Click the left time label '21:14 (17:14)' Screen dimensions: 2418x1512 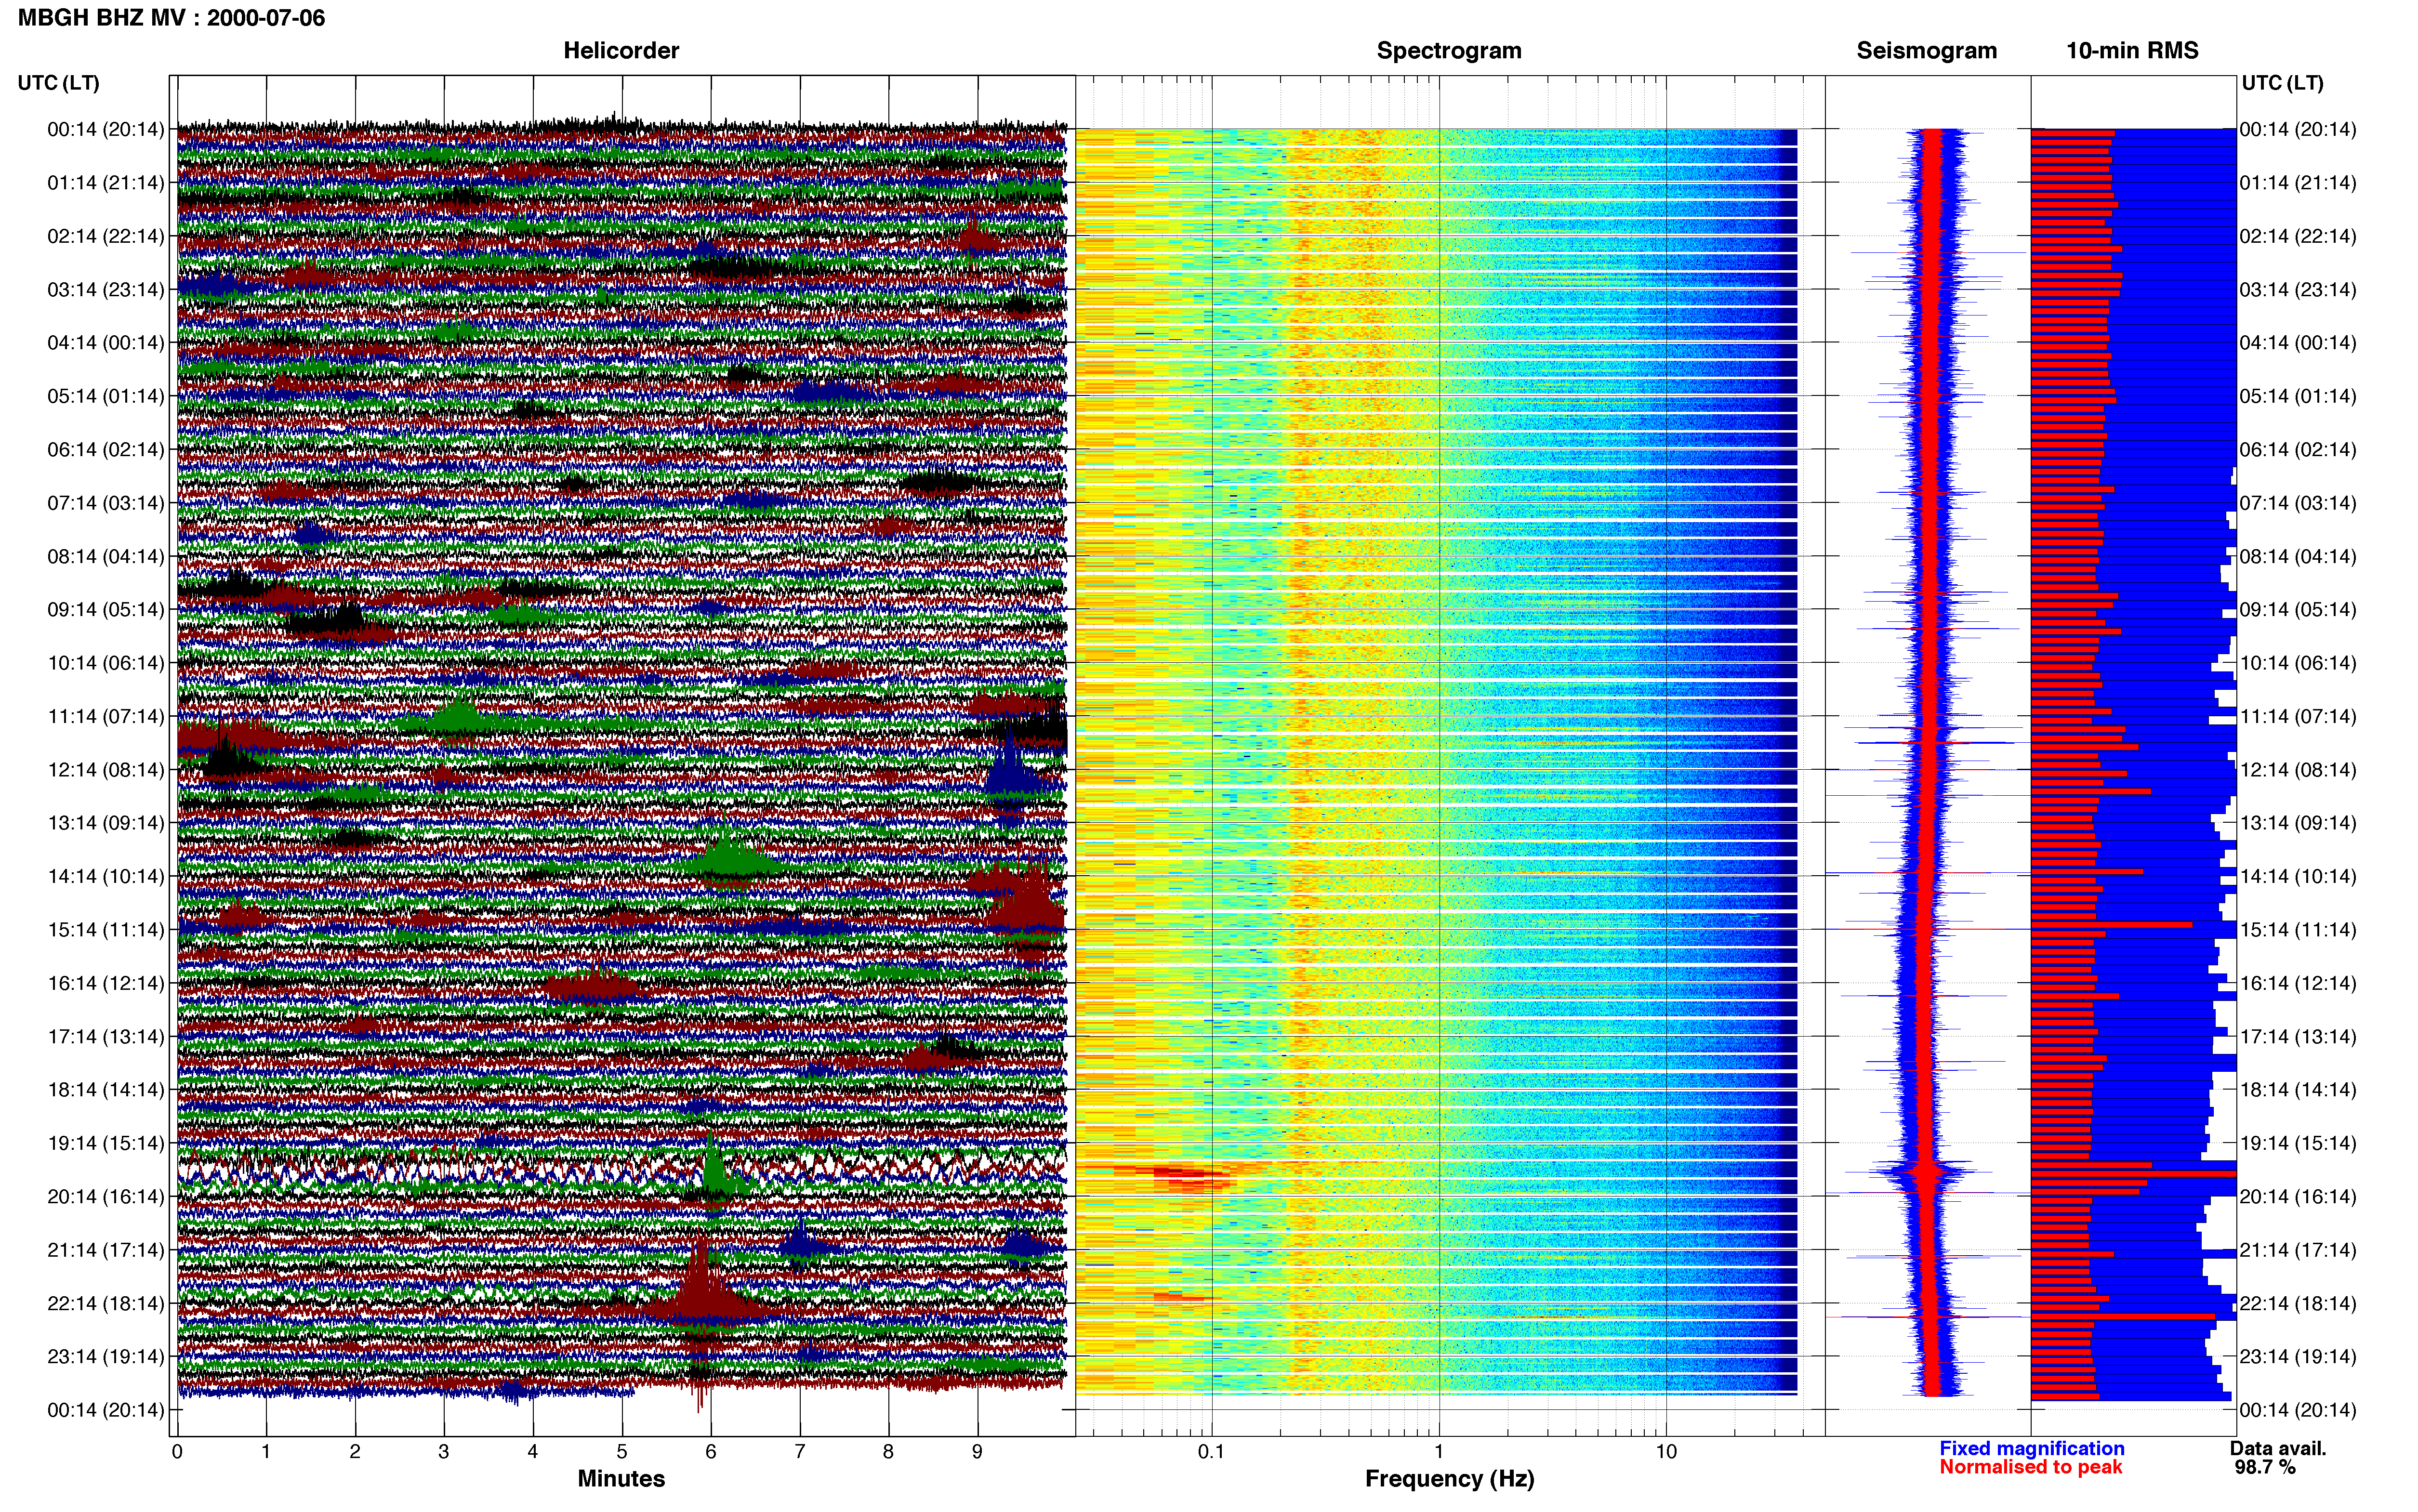(106, 1250)
